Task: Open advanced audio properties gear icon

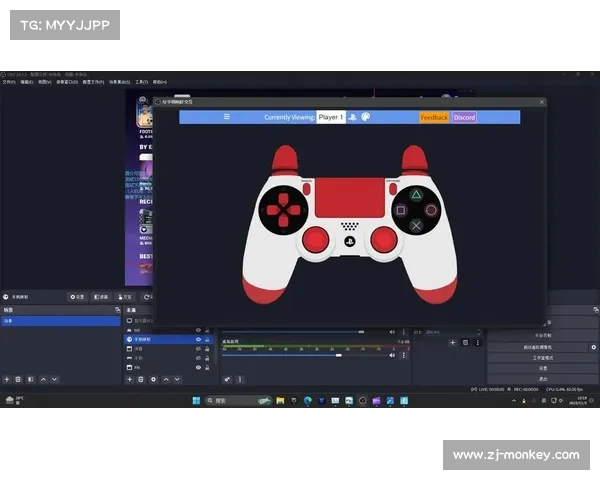Action: click(x=227, y=379)
